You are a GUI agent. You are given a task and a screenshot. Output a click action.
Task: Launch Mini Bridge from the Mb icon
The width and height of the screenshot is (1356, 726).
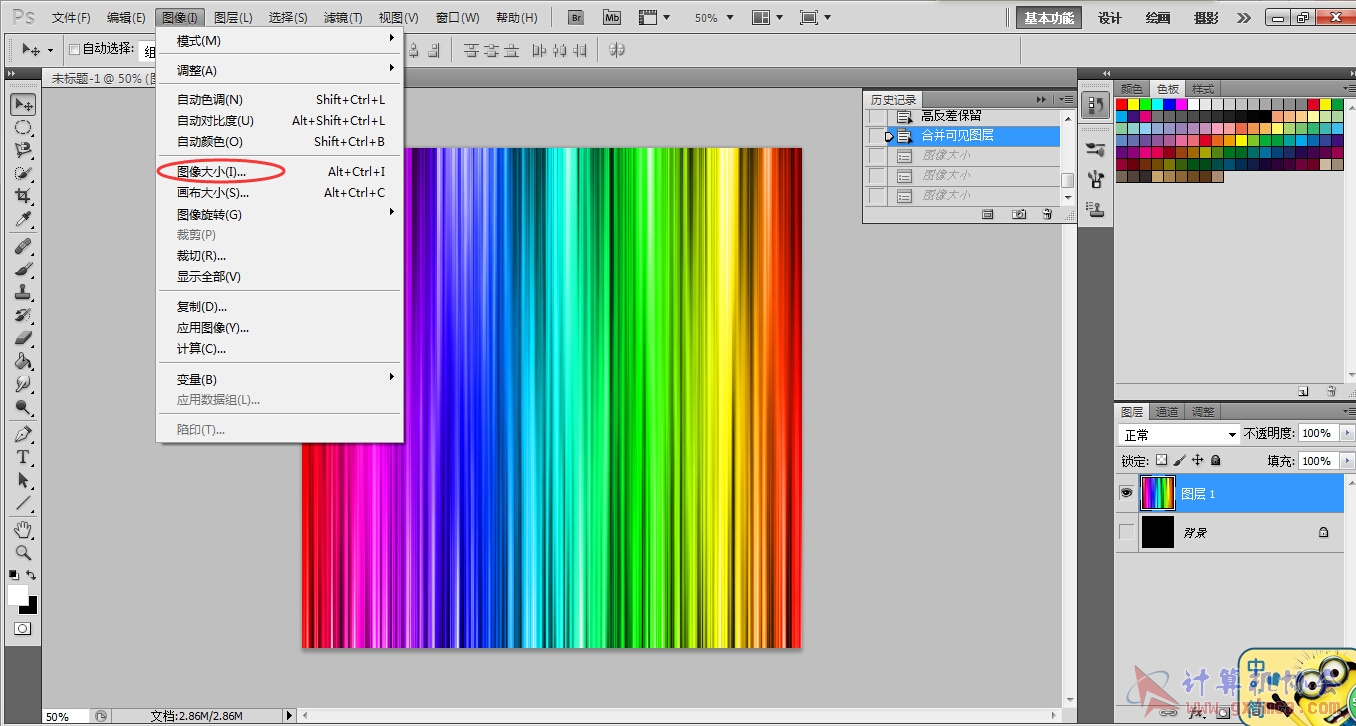point(612,18)
